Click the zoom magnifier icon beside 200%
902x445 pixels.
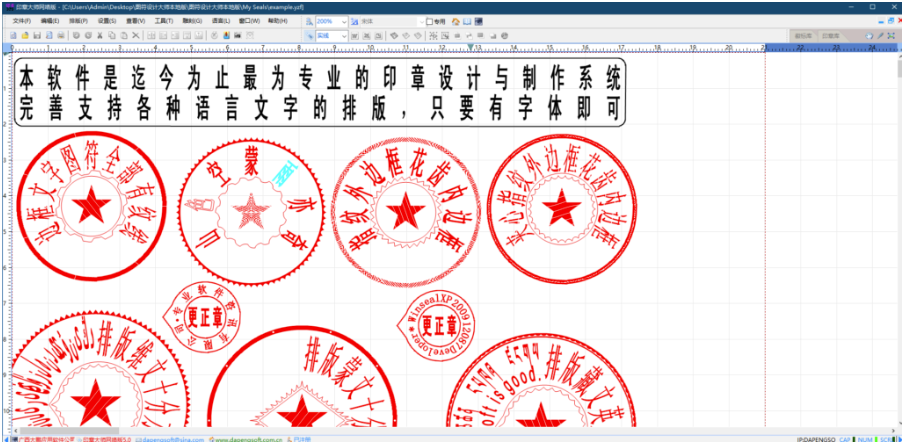[309, 21]
